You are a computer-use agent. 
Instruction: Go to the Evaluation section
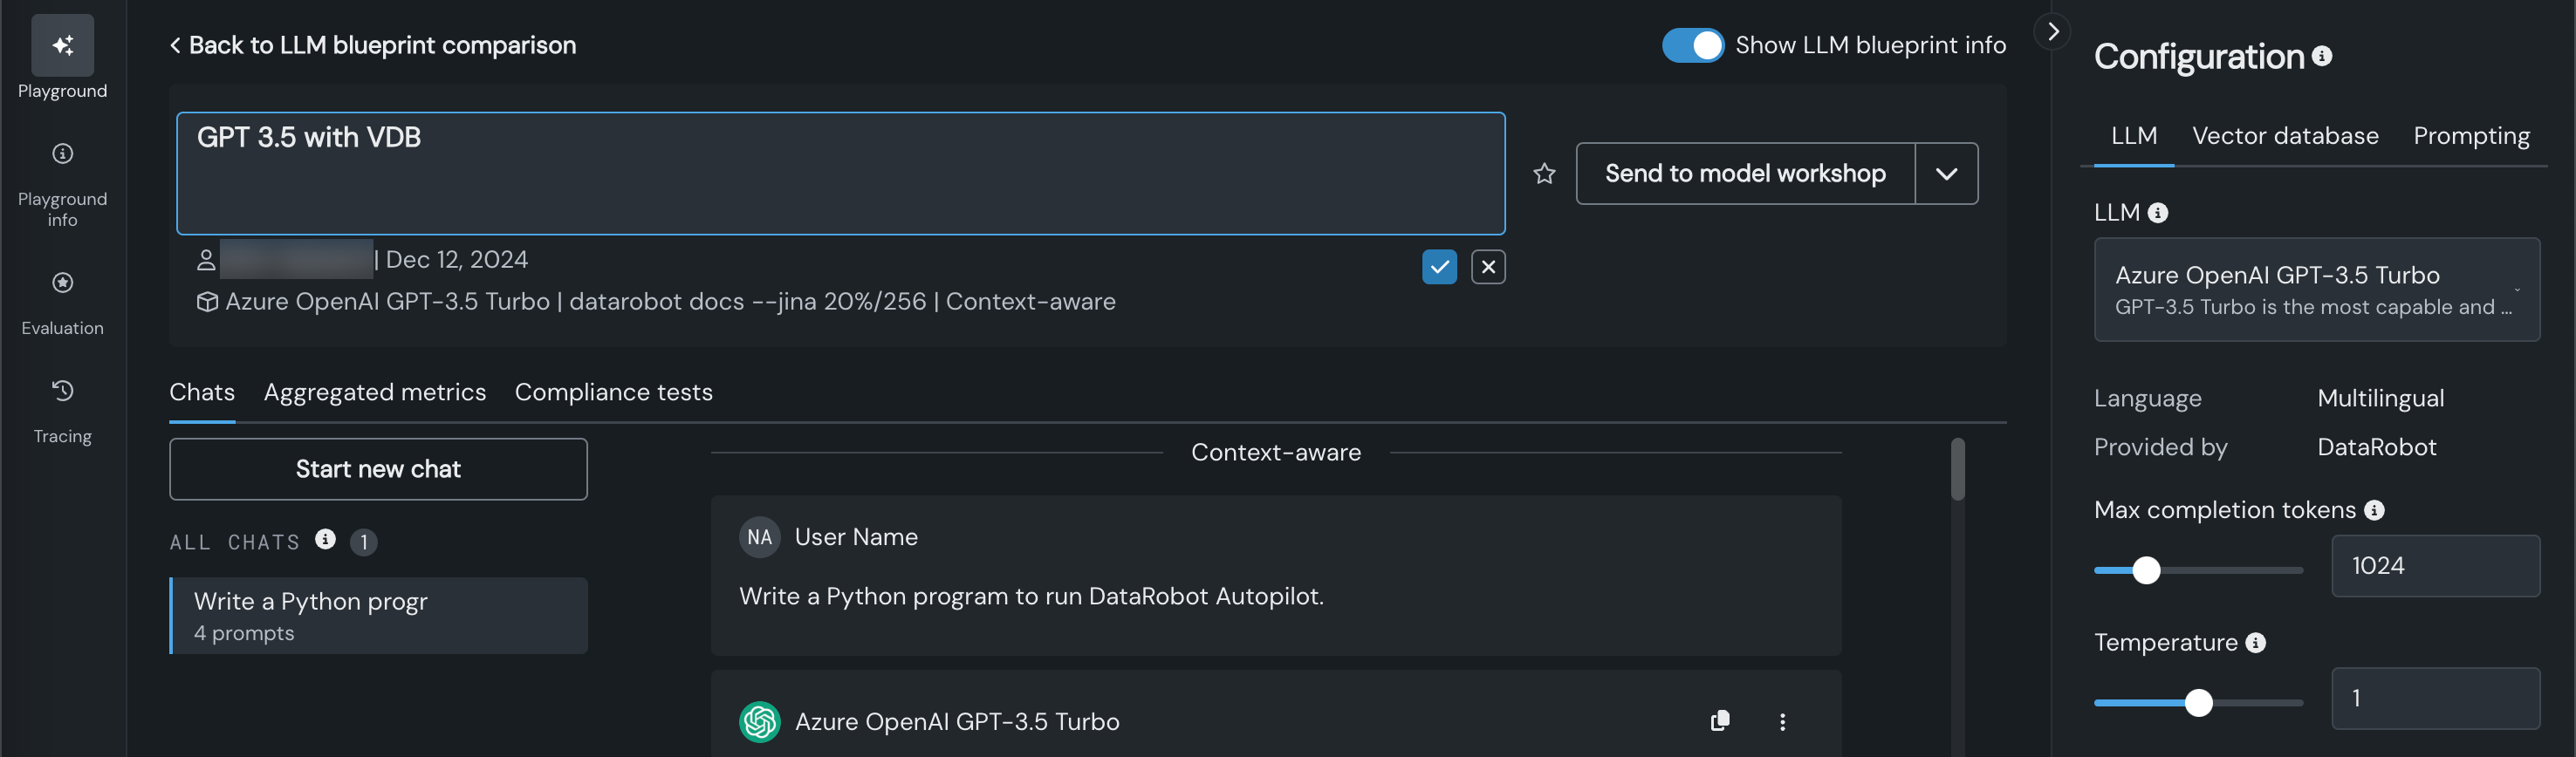coord(62,283)
